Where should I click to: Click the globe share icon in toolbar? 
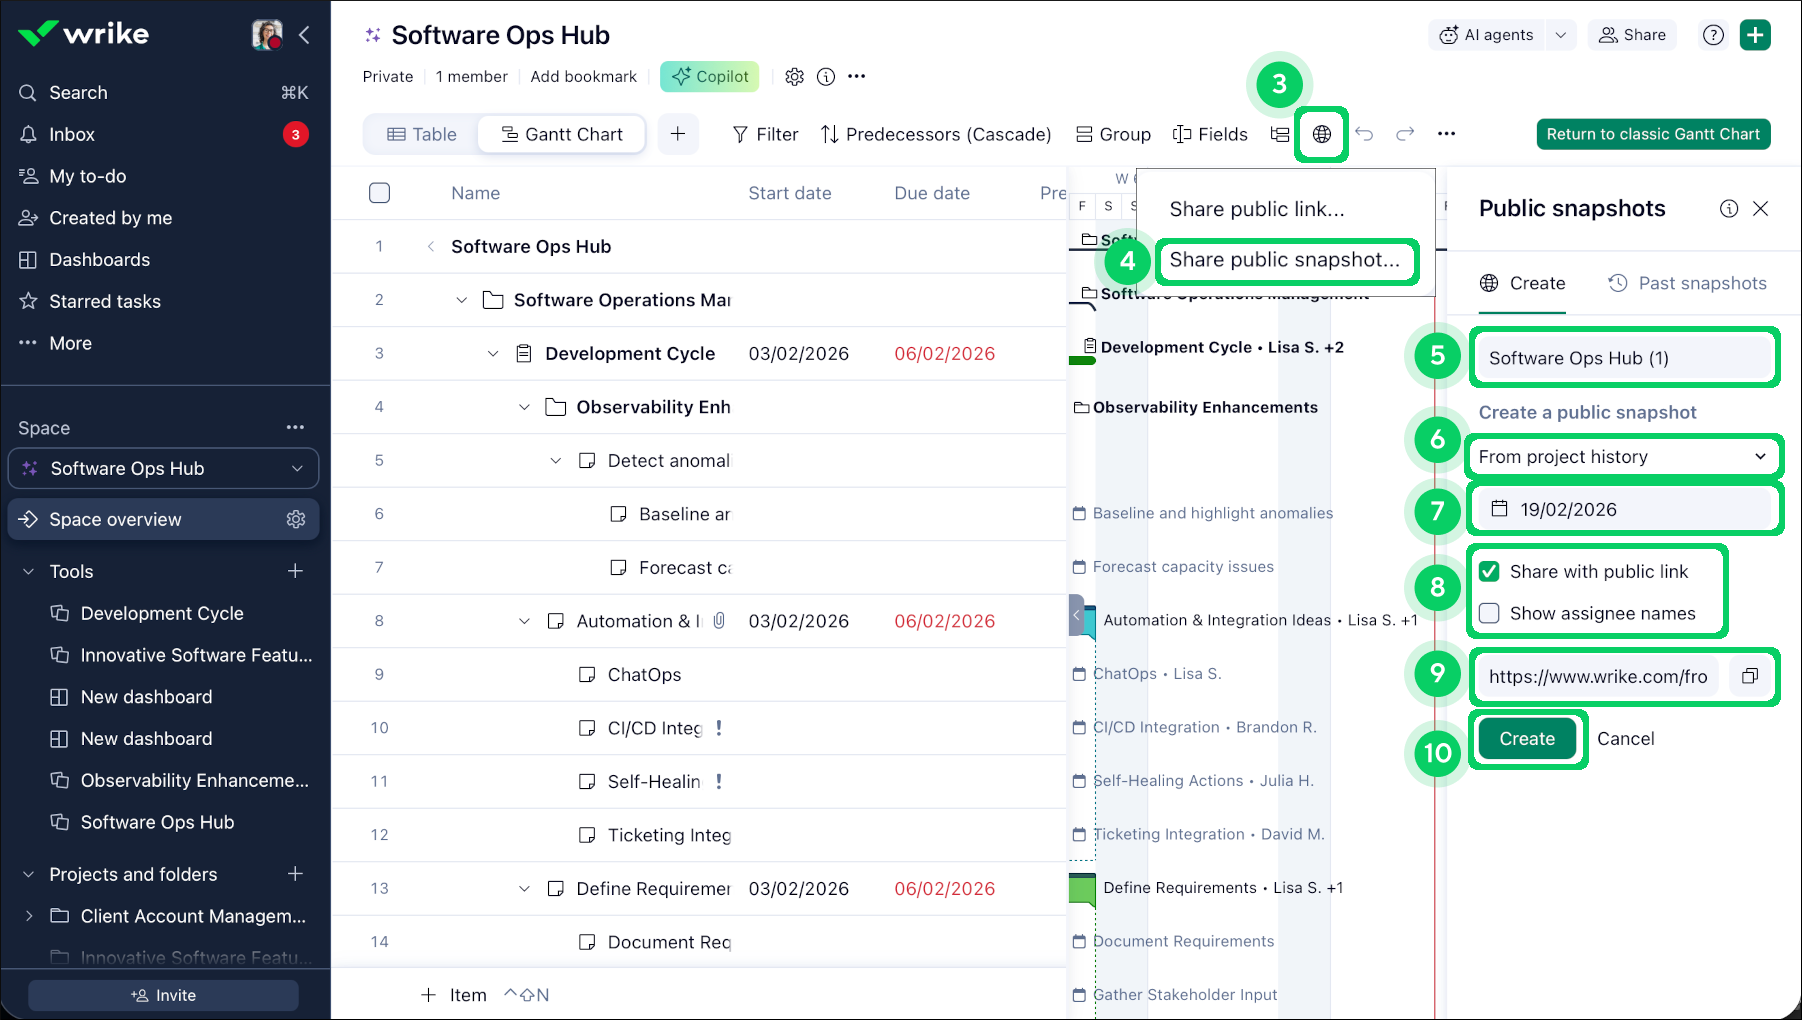point(1321,134)
